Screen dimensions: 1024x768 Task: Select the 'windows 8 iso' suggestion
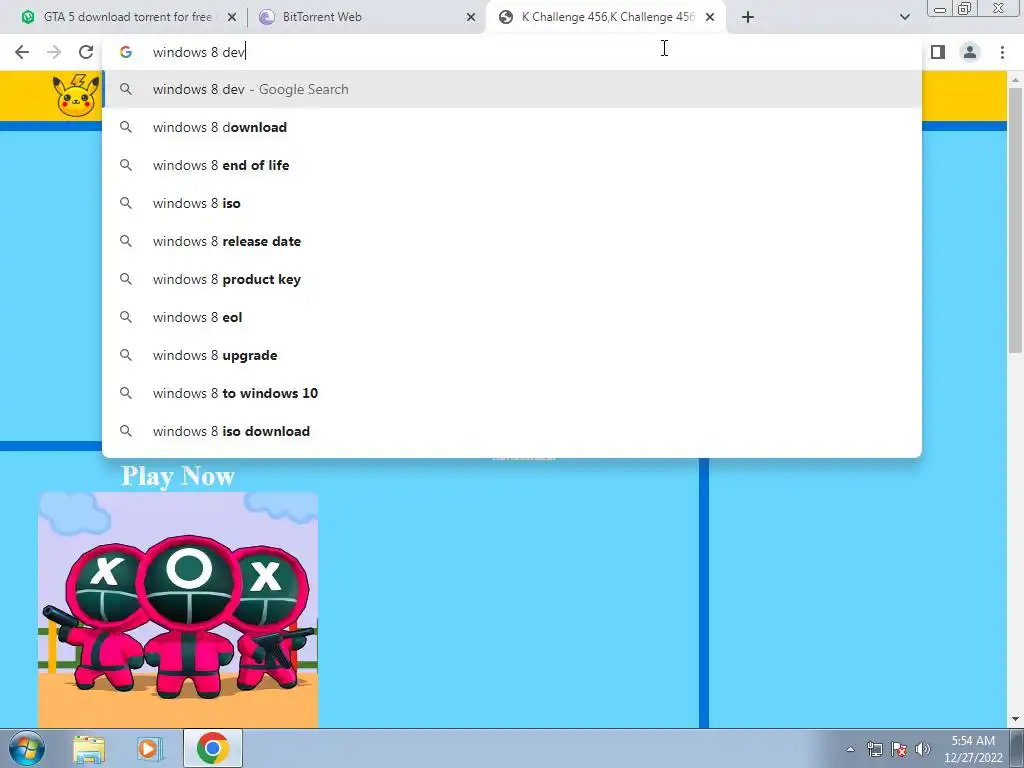pos(512,203)
